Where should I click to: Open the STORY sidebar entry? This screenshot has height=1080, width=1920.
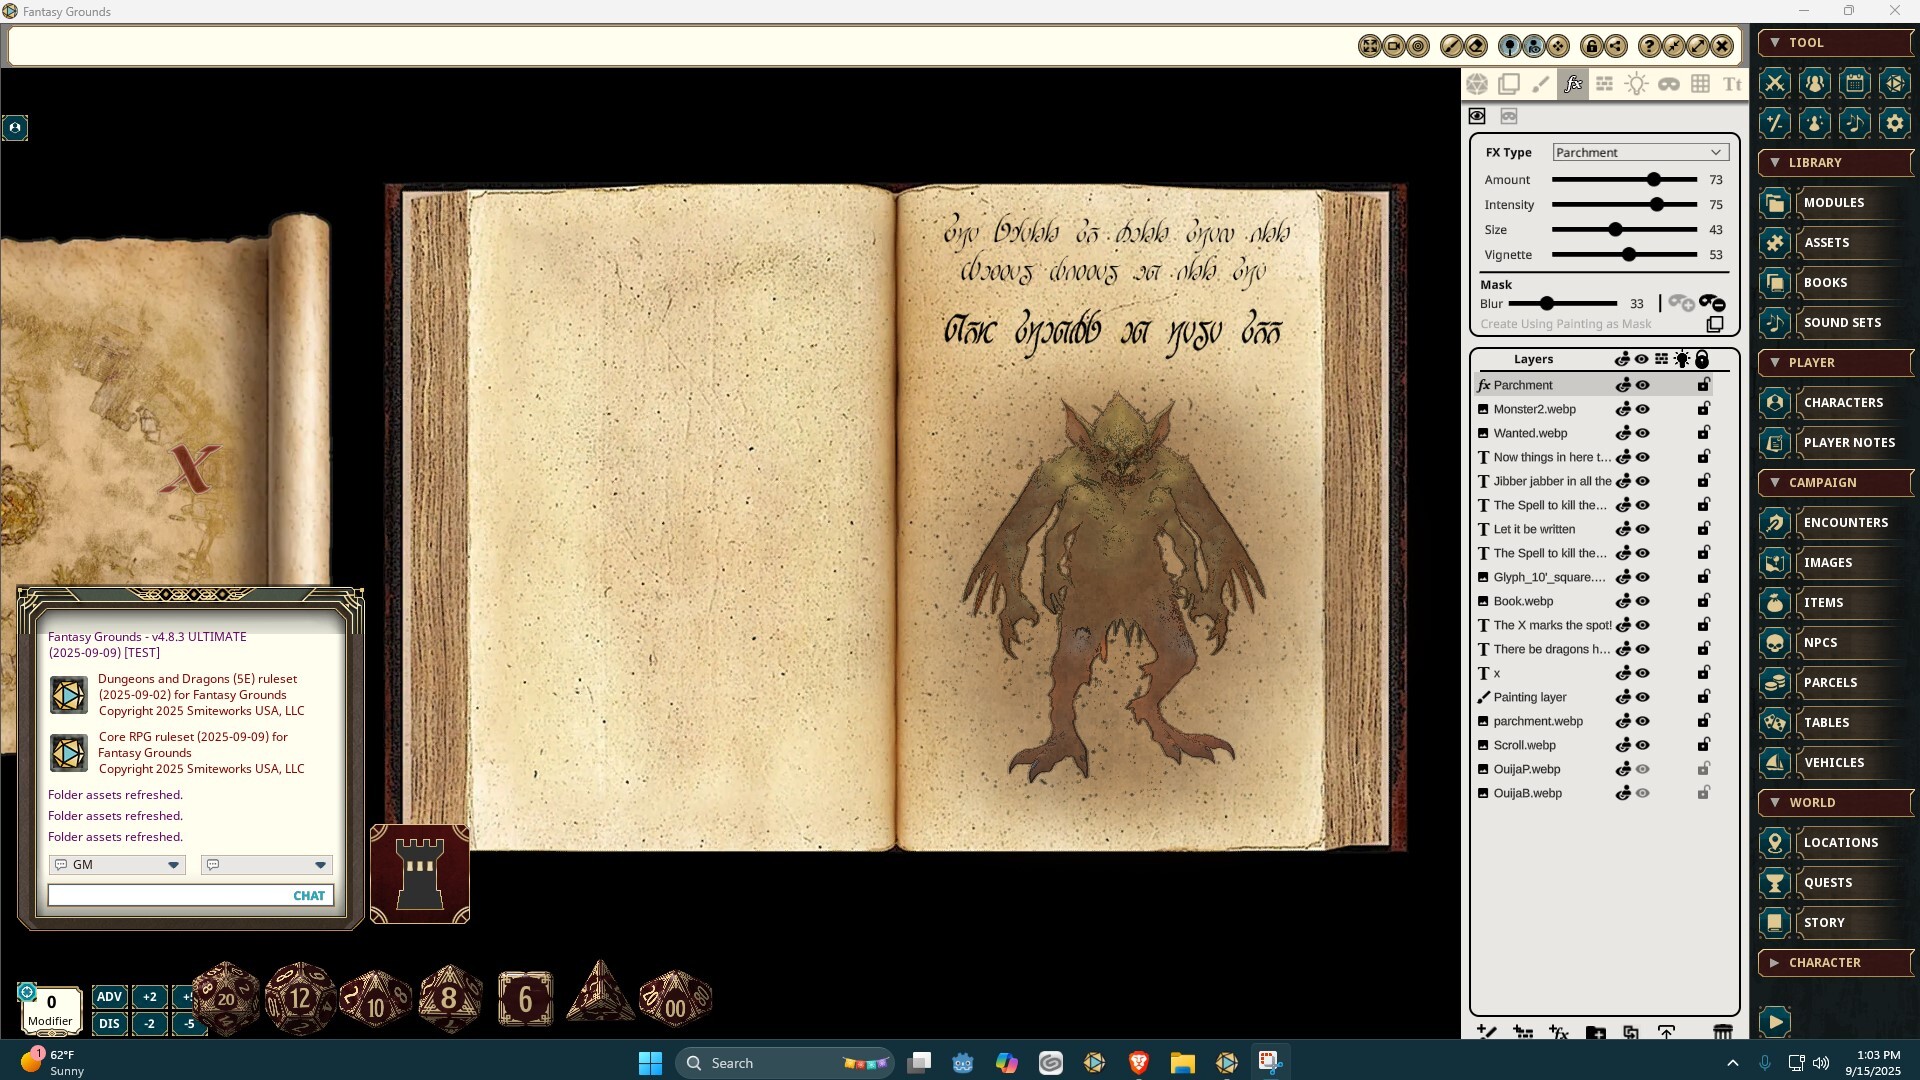pyautogui.click(x=1824, y=923)
